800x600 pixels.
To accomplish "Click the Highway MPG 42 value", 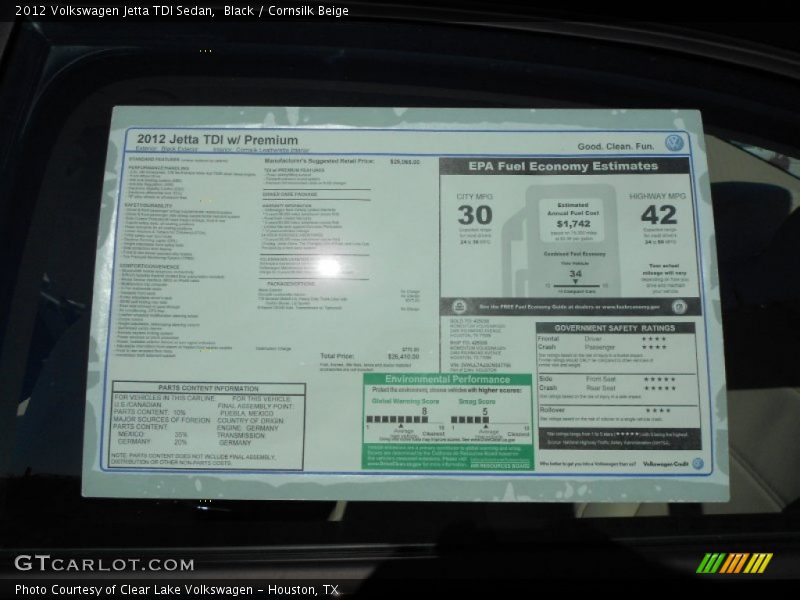I will (x=658, y=214).
